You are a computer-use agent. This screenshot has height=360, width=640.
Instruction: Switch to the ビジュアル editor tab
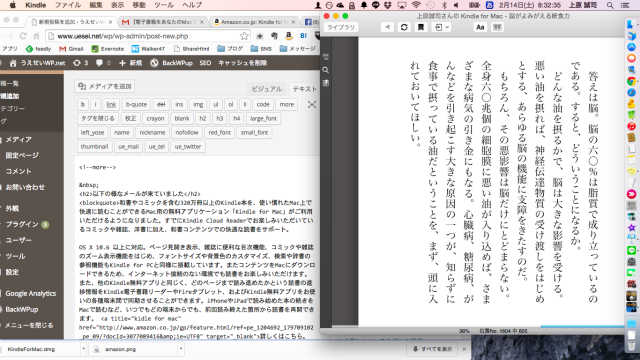267,89
